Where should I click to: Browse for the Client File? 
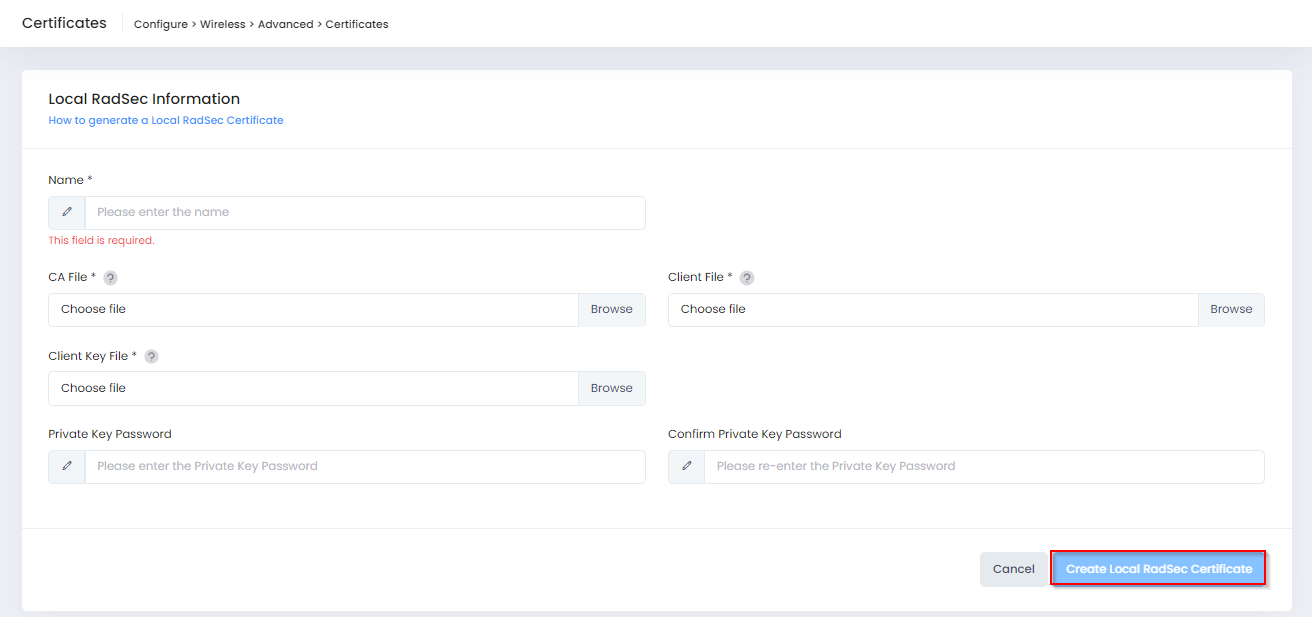(x=1231, y=310)
